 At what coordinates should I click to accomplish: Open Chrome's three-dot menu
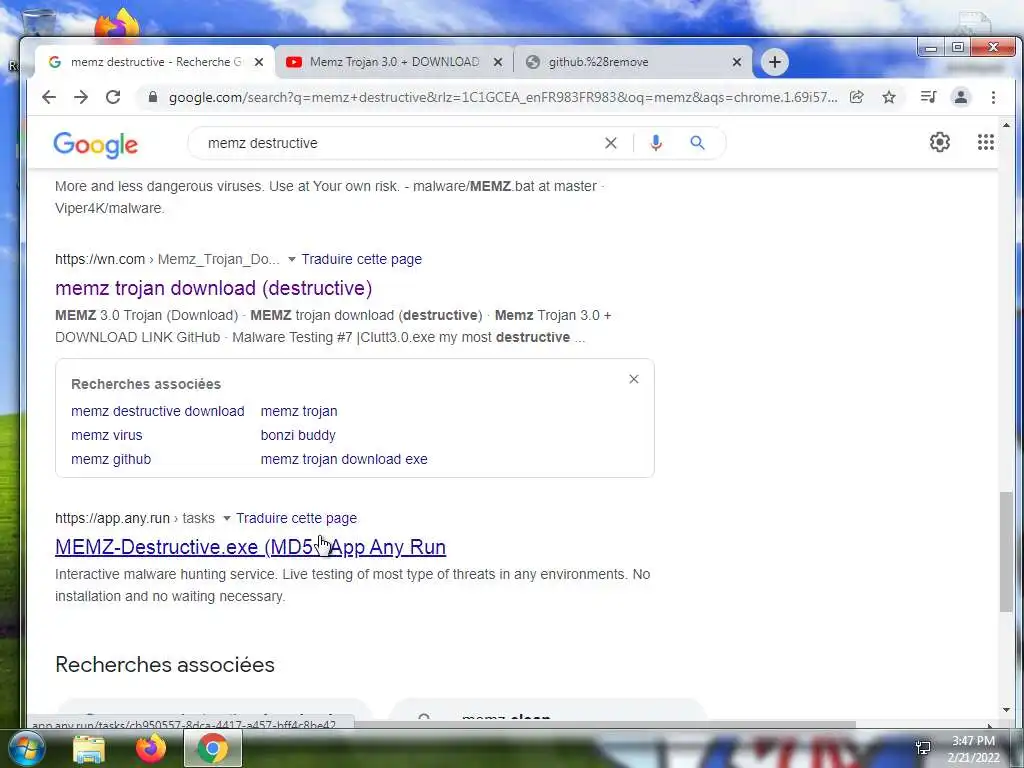(x=993, y=97)
